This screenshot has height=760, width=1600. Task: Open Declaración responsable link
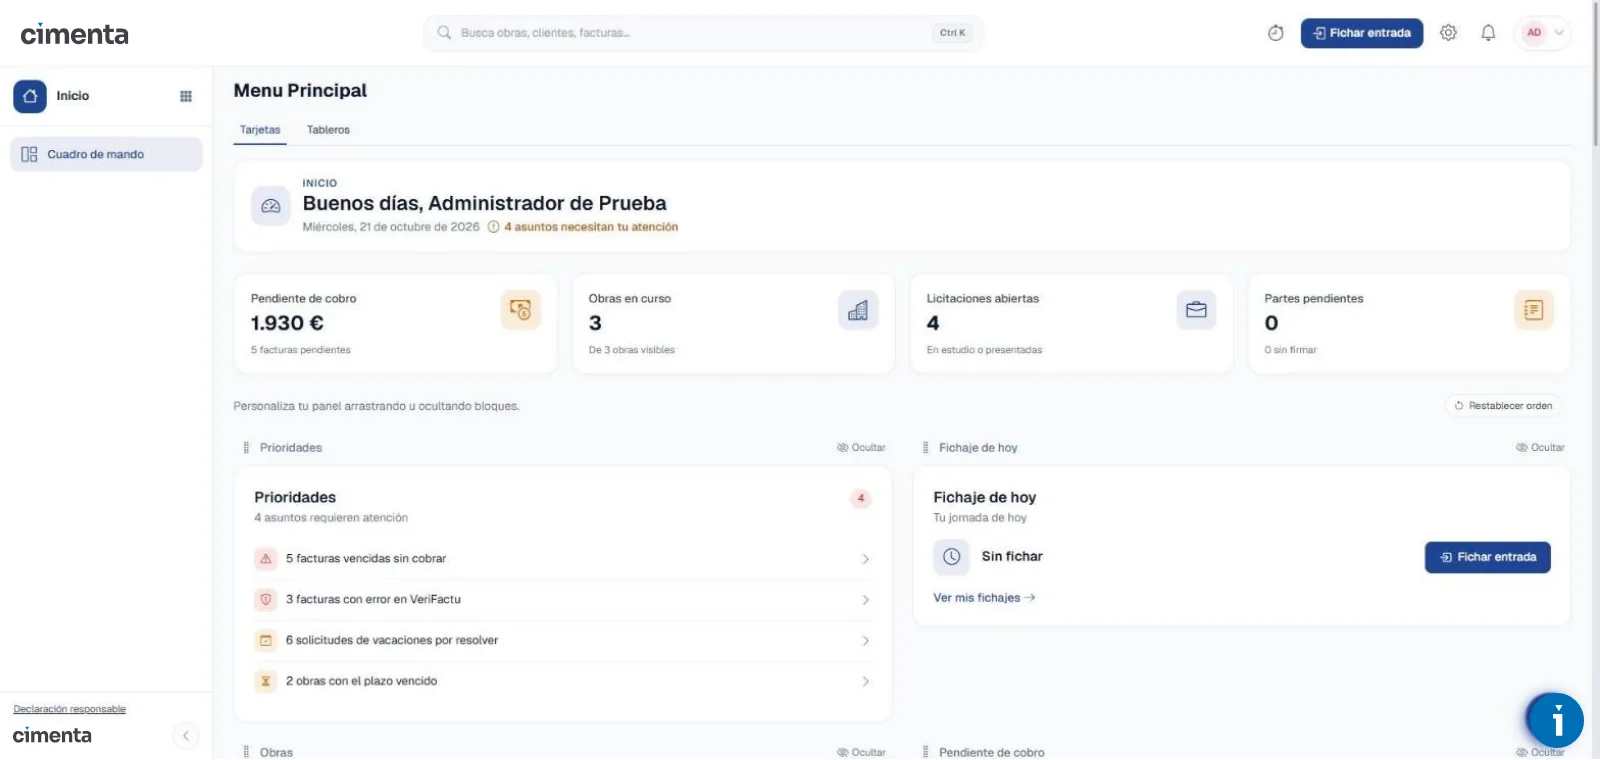coord(69,709)
